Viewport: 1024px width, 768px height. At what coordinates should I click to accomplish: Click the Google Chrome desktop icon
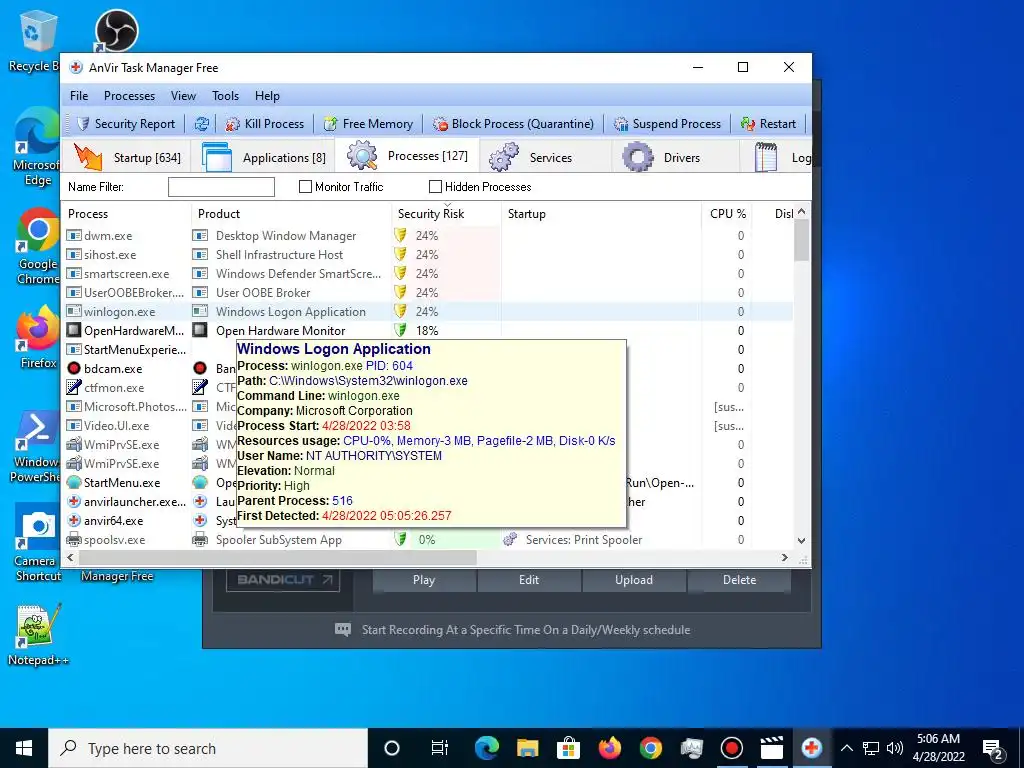(x=38, y=247)
